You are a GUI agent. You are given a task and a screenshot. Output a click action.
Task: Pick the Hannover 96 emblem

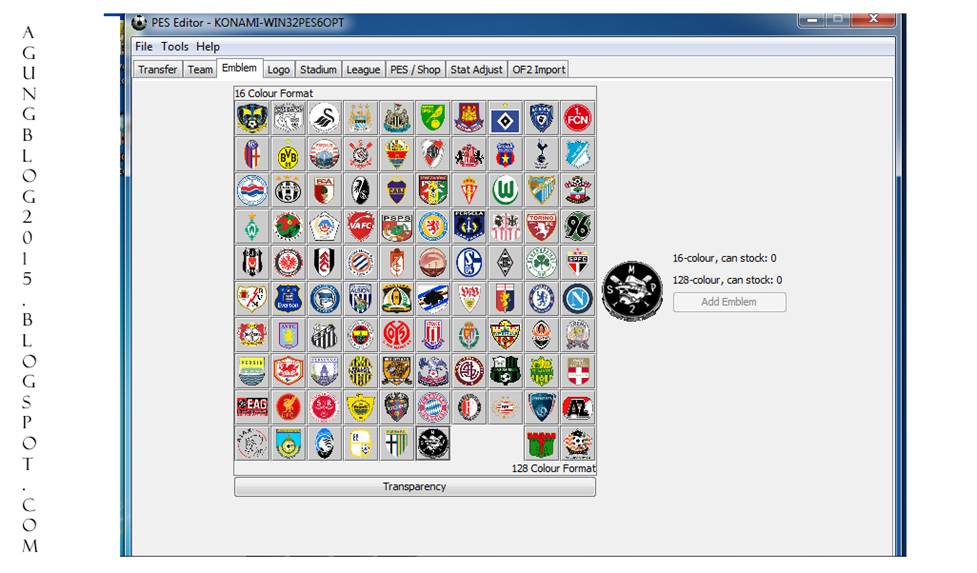578,226
